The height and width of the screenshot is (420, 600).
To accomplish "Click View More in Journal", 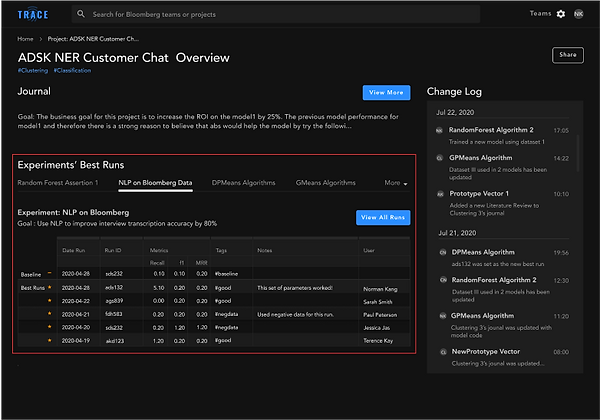I will (x=386, y=93).
